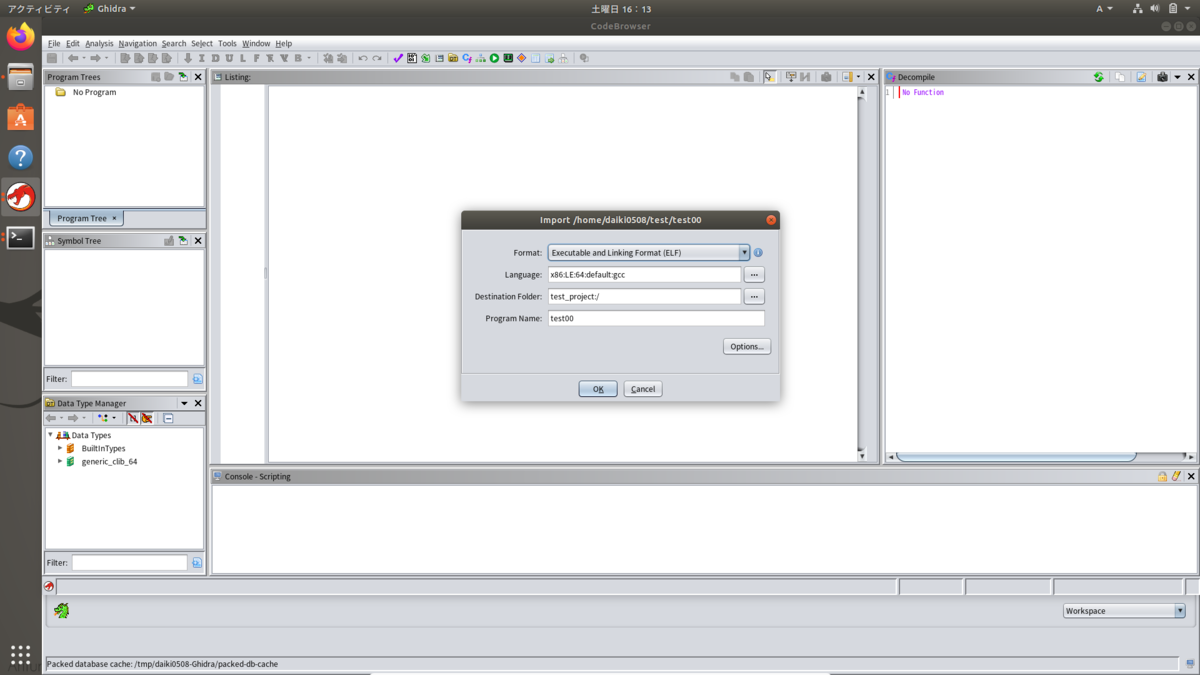
Task: Click the Data Type Manager filter options icon
Action: pyautogui.click(x=197, y=563)
